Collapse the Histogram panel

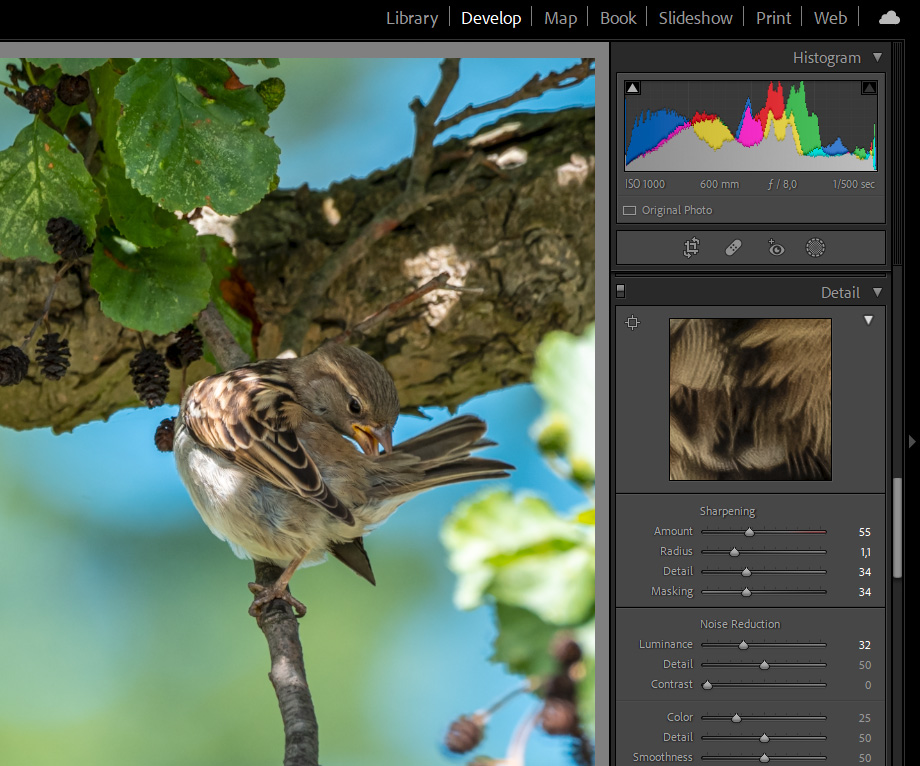[x=877, y=58]
